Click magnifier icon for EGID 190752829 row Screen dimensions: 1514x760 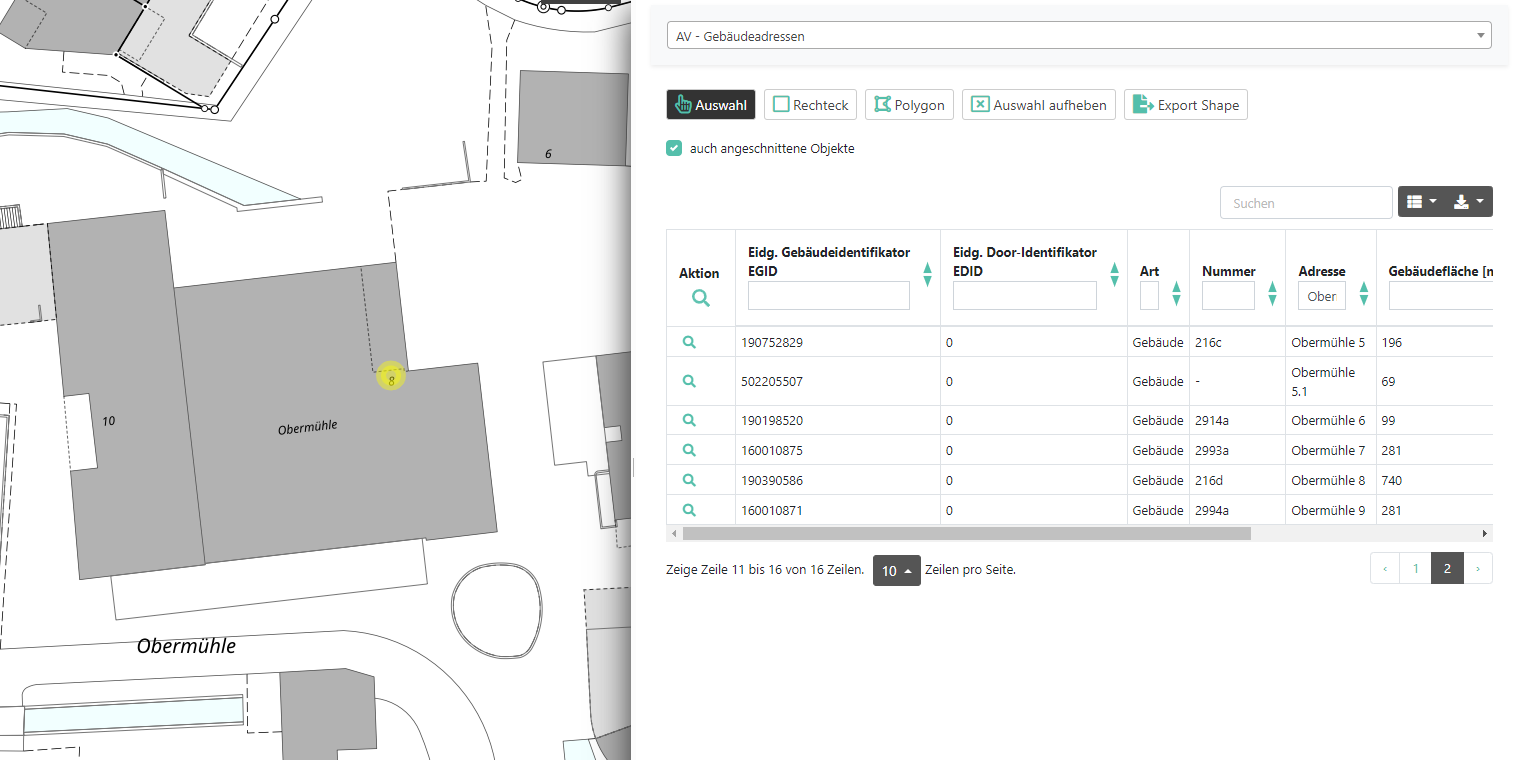(x=689, y=342)
